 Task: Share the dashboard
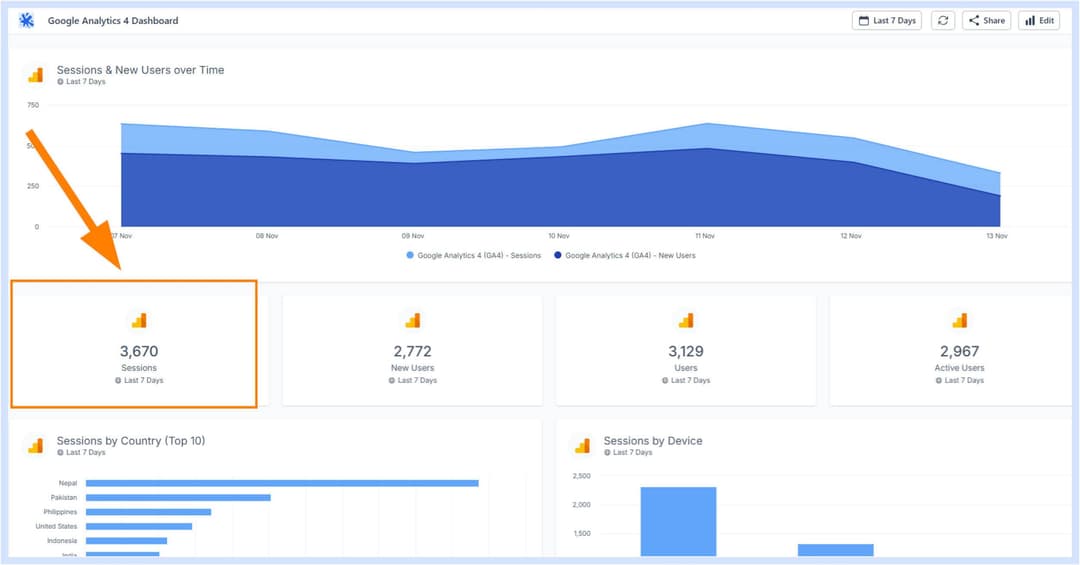point(986,21)
